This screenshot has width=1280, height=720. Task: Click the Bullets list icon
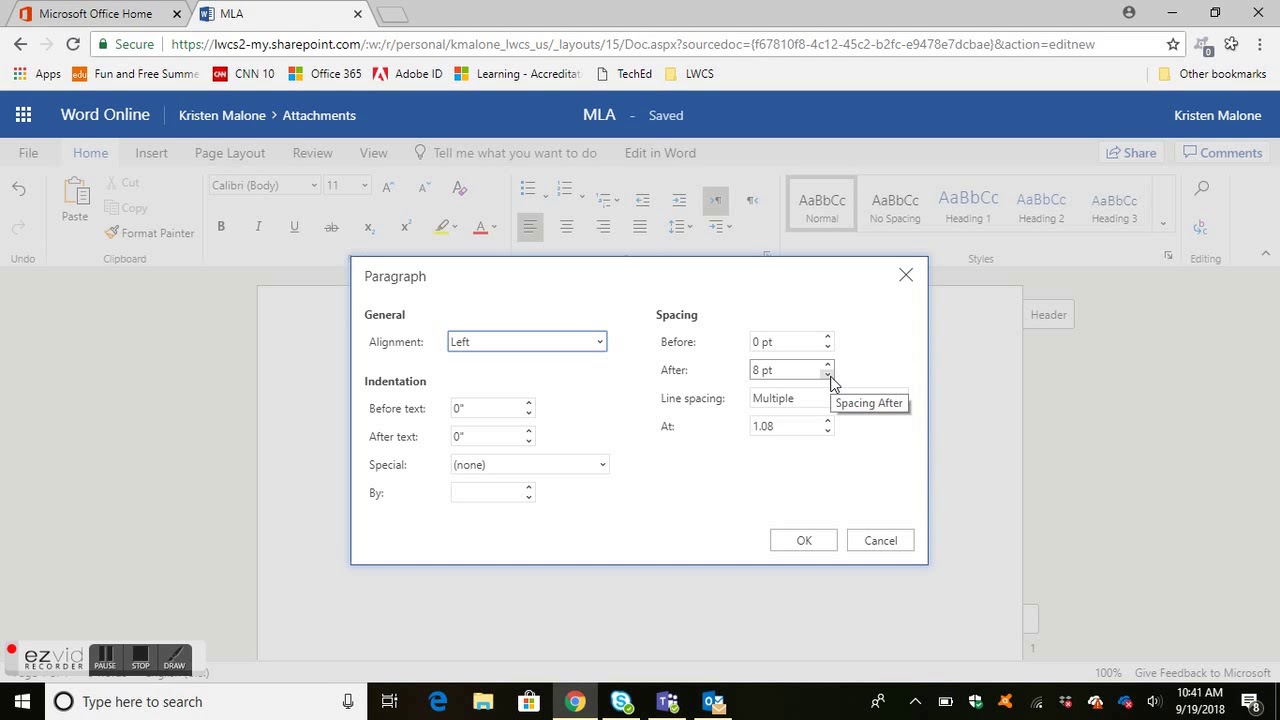point(528,187)
